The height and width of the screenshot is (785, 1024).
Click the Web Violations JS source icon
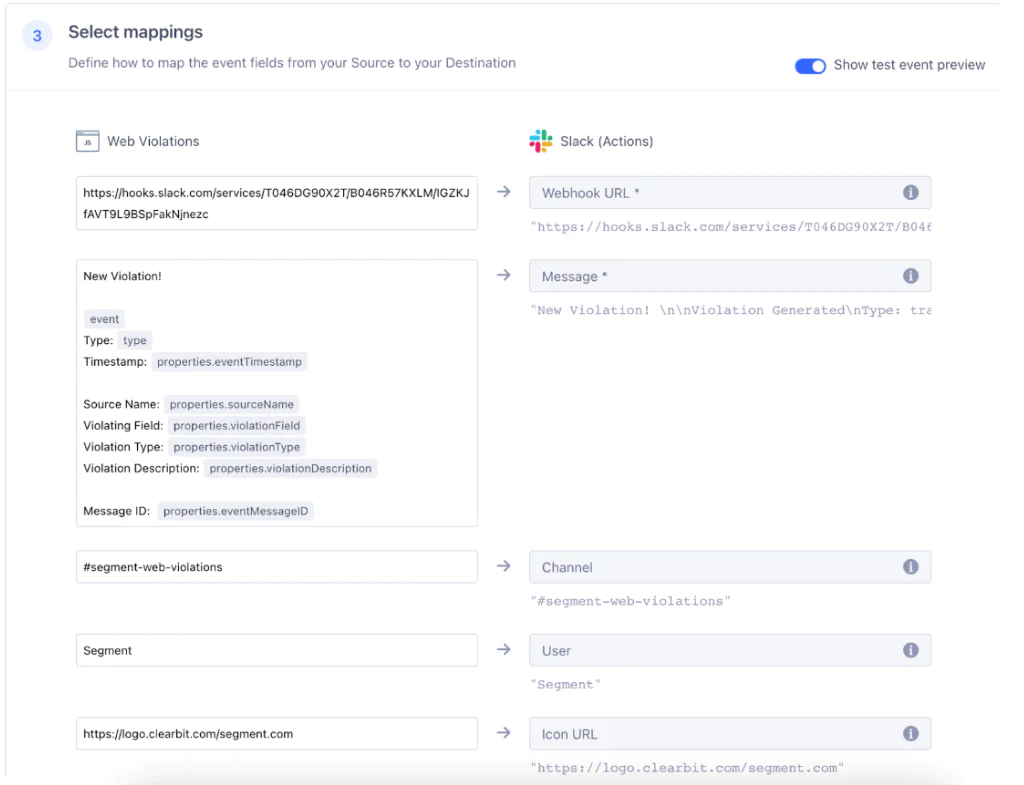pos(88,141)
